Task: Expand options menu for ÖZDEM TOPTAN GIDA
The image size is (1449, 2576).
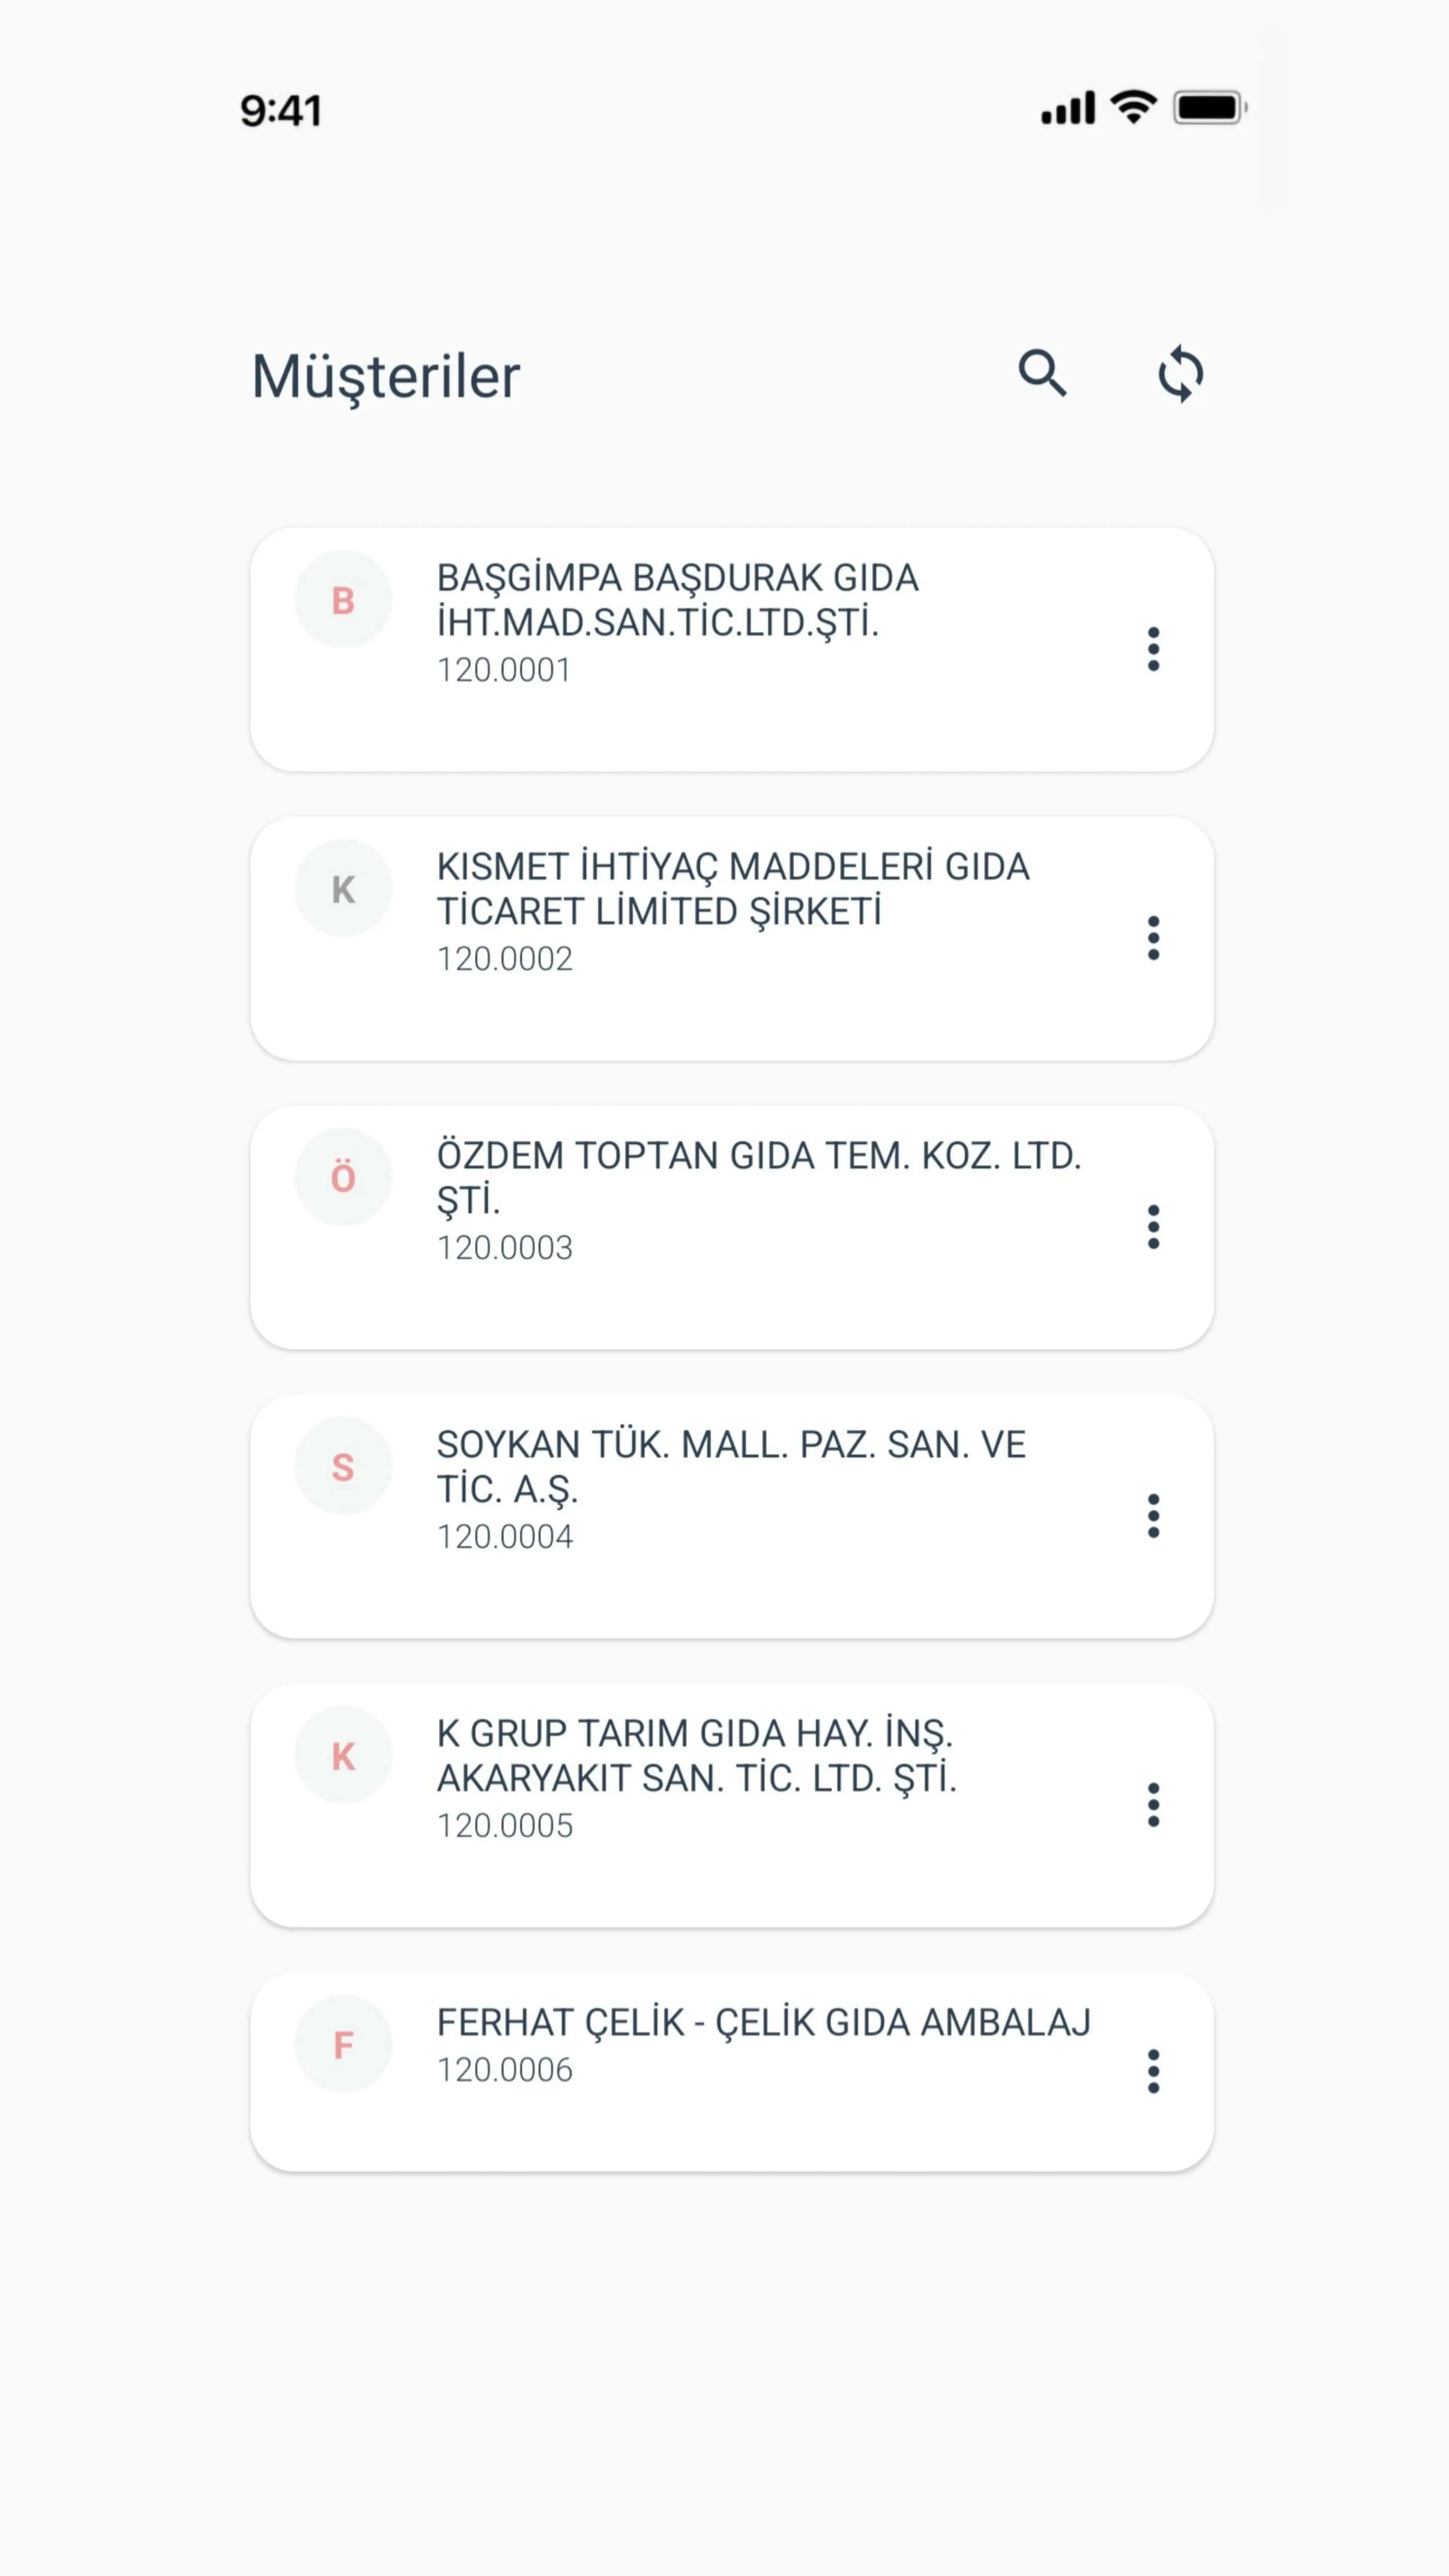Action: [x=1153, y=1227]
